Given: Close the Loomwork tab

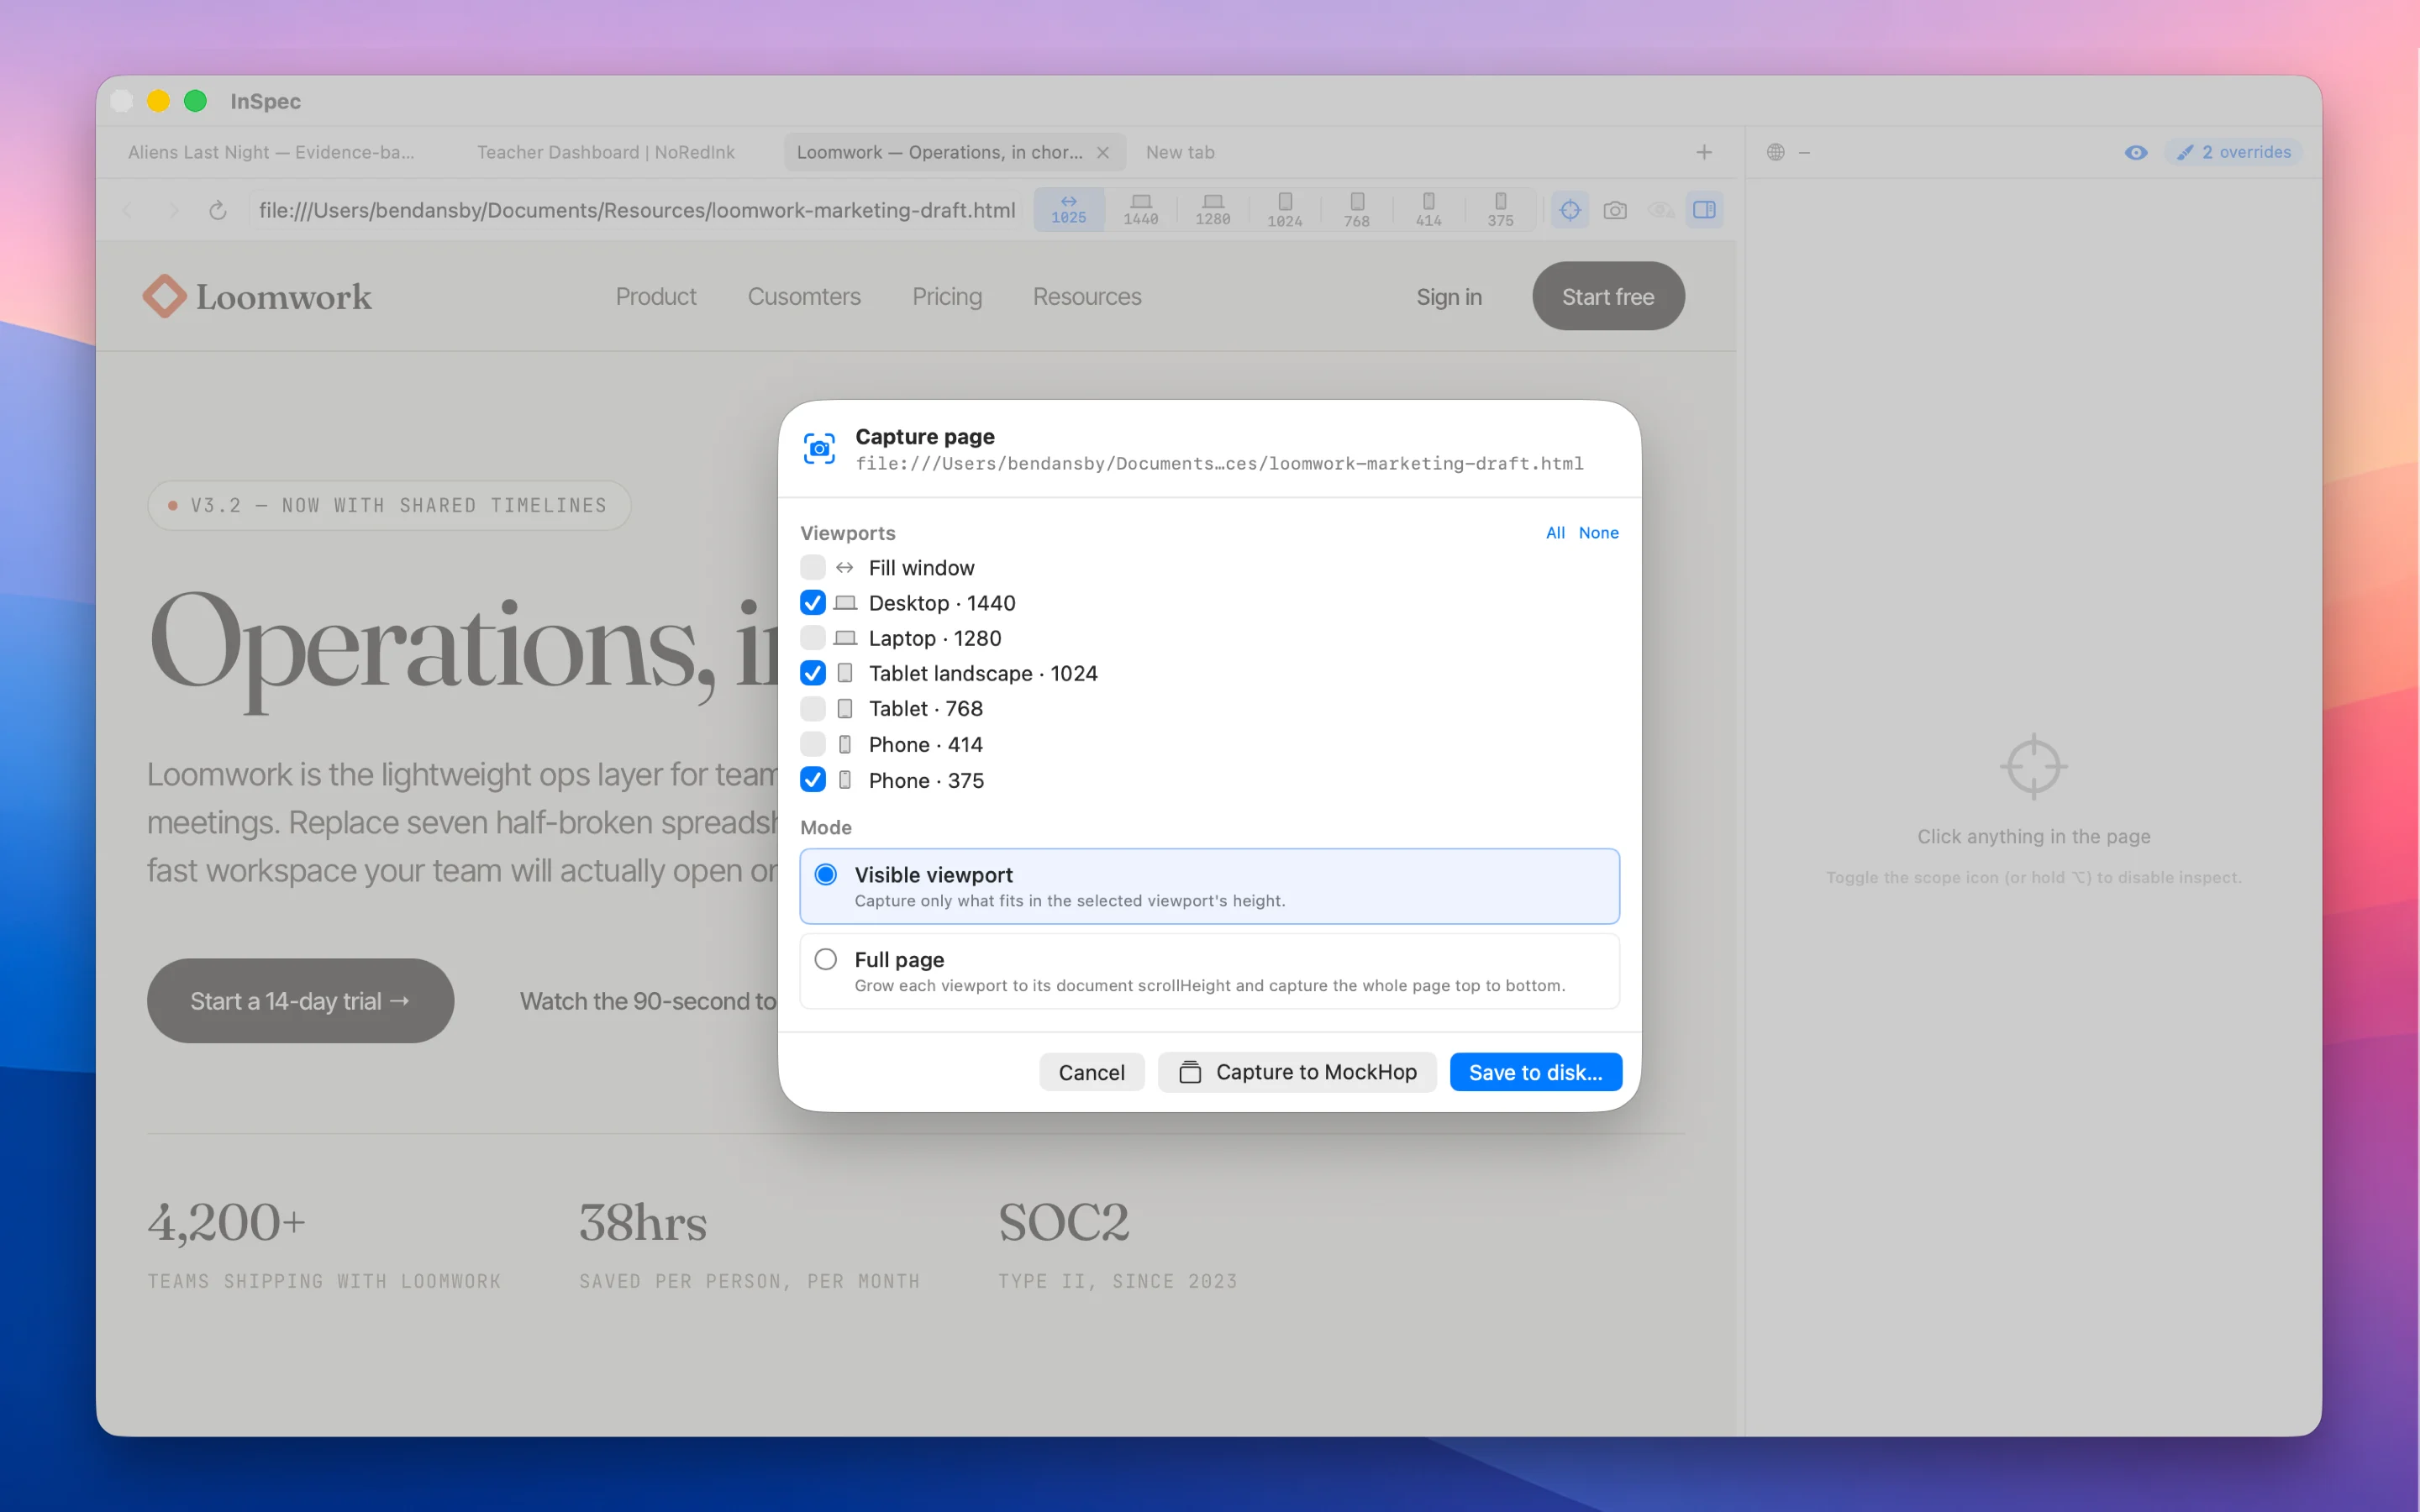Looking at the screenshot, I should pyautogui.click(x=1103, y=152).
